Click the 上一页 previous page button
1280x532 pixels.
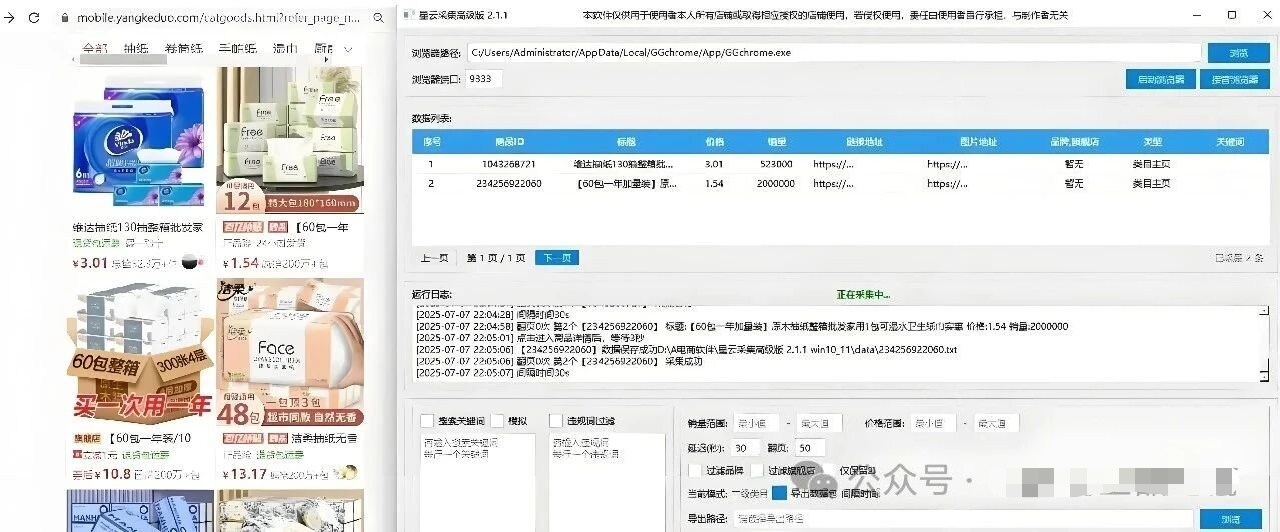click(434, 258)
